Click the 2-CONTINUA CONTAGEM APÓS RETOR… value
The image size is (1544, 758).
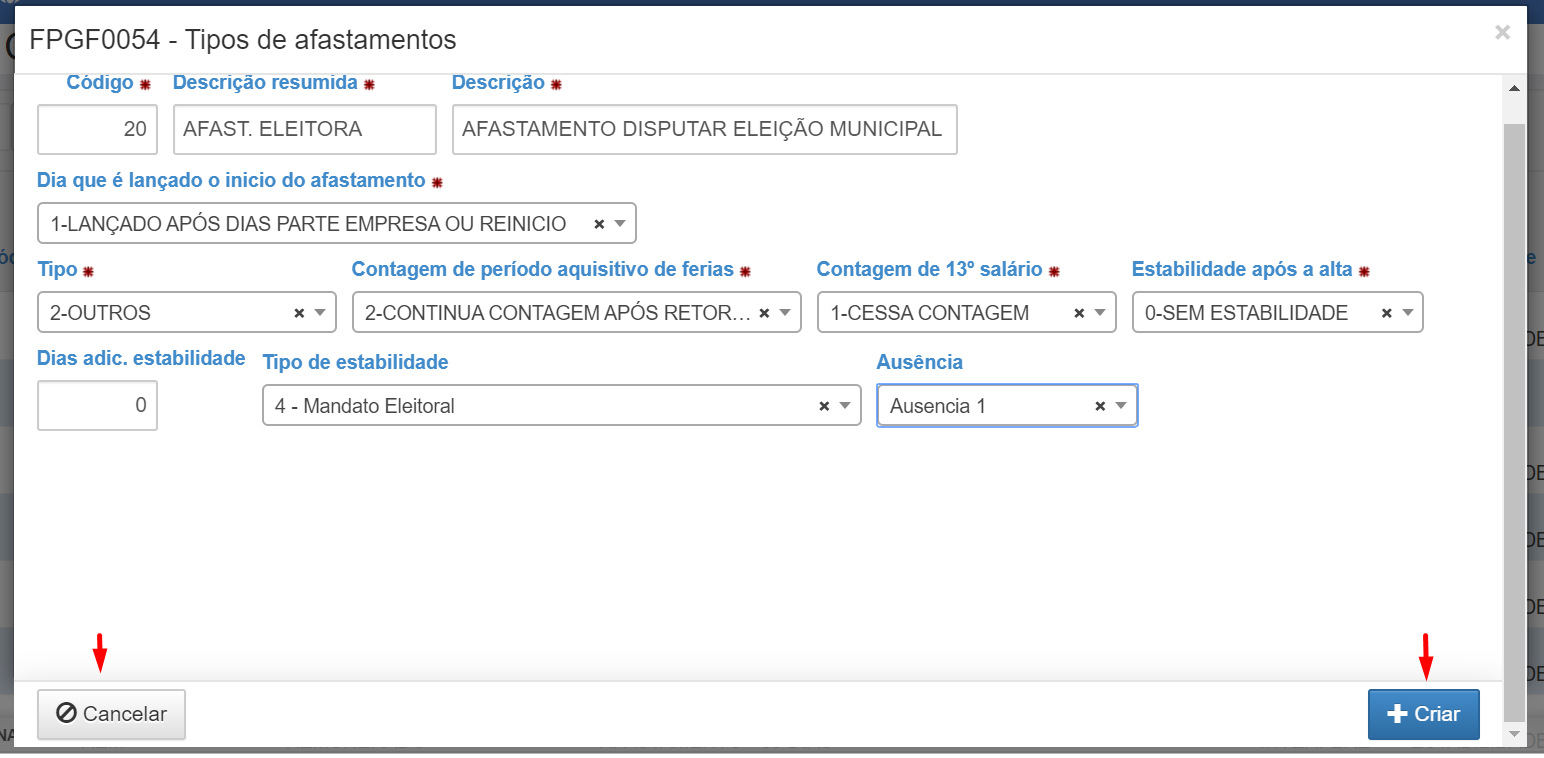click(557, 313)
